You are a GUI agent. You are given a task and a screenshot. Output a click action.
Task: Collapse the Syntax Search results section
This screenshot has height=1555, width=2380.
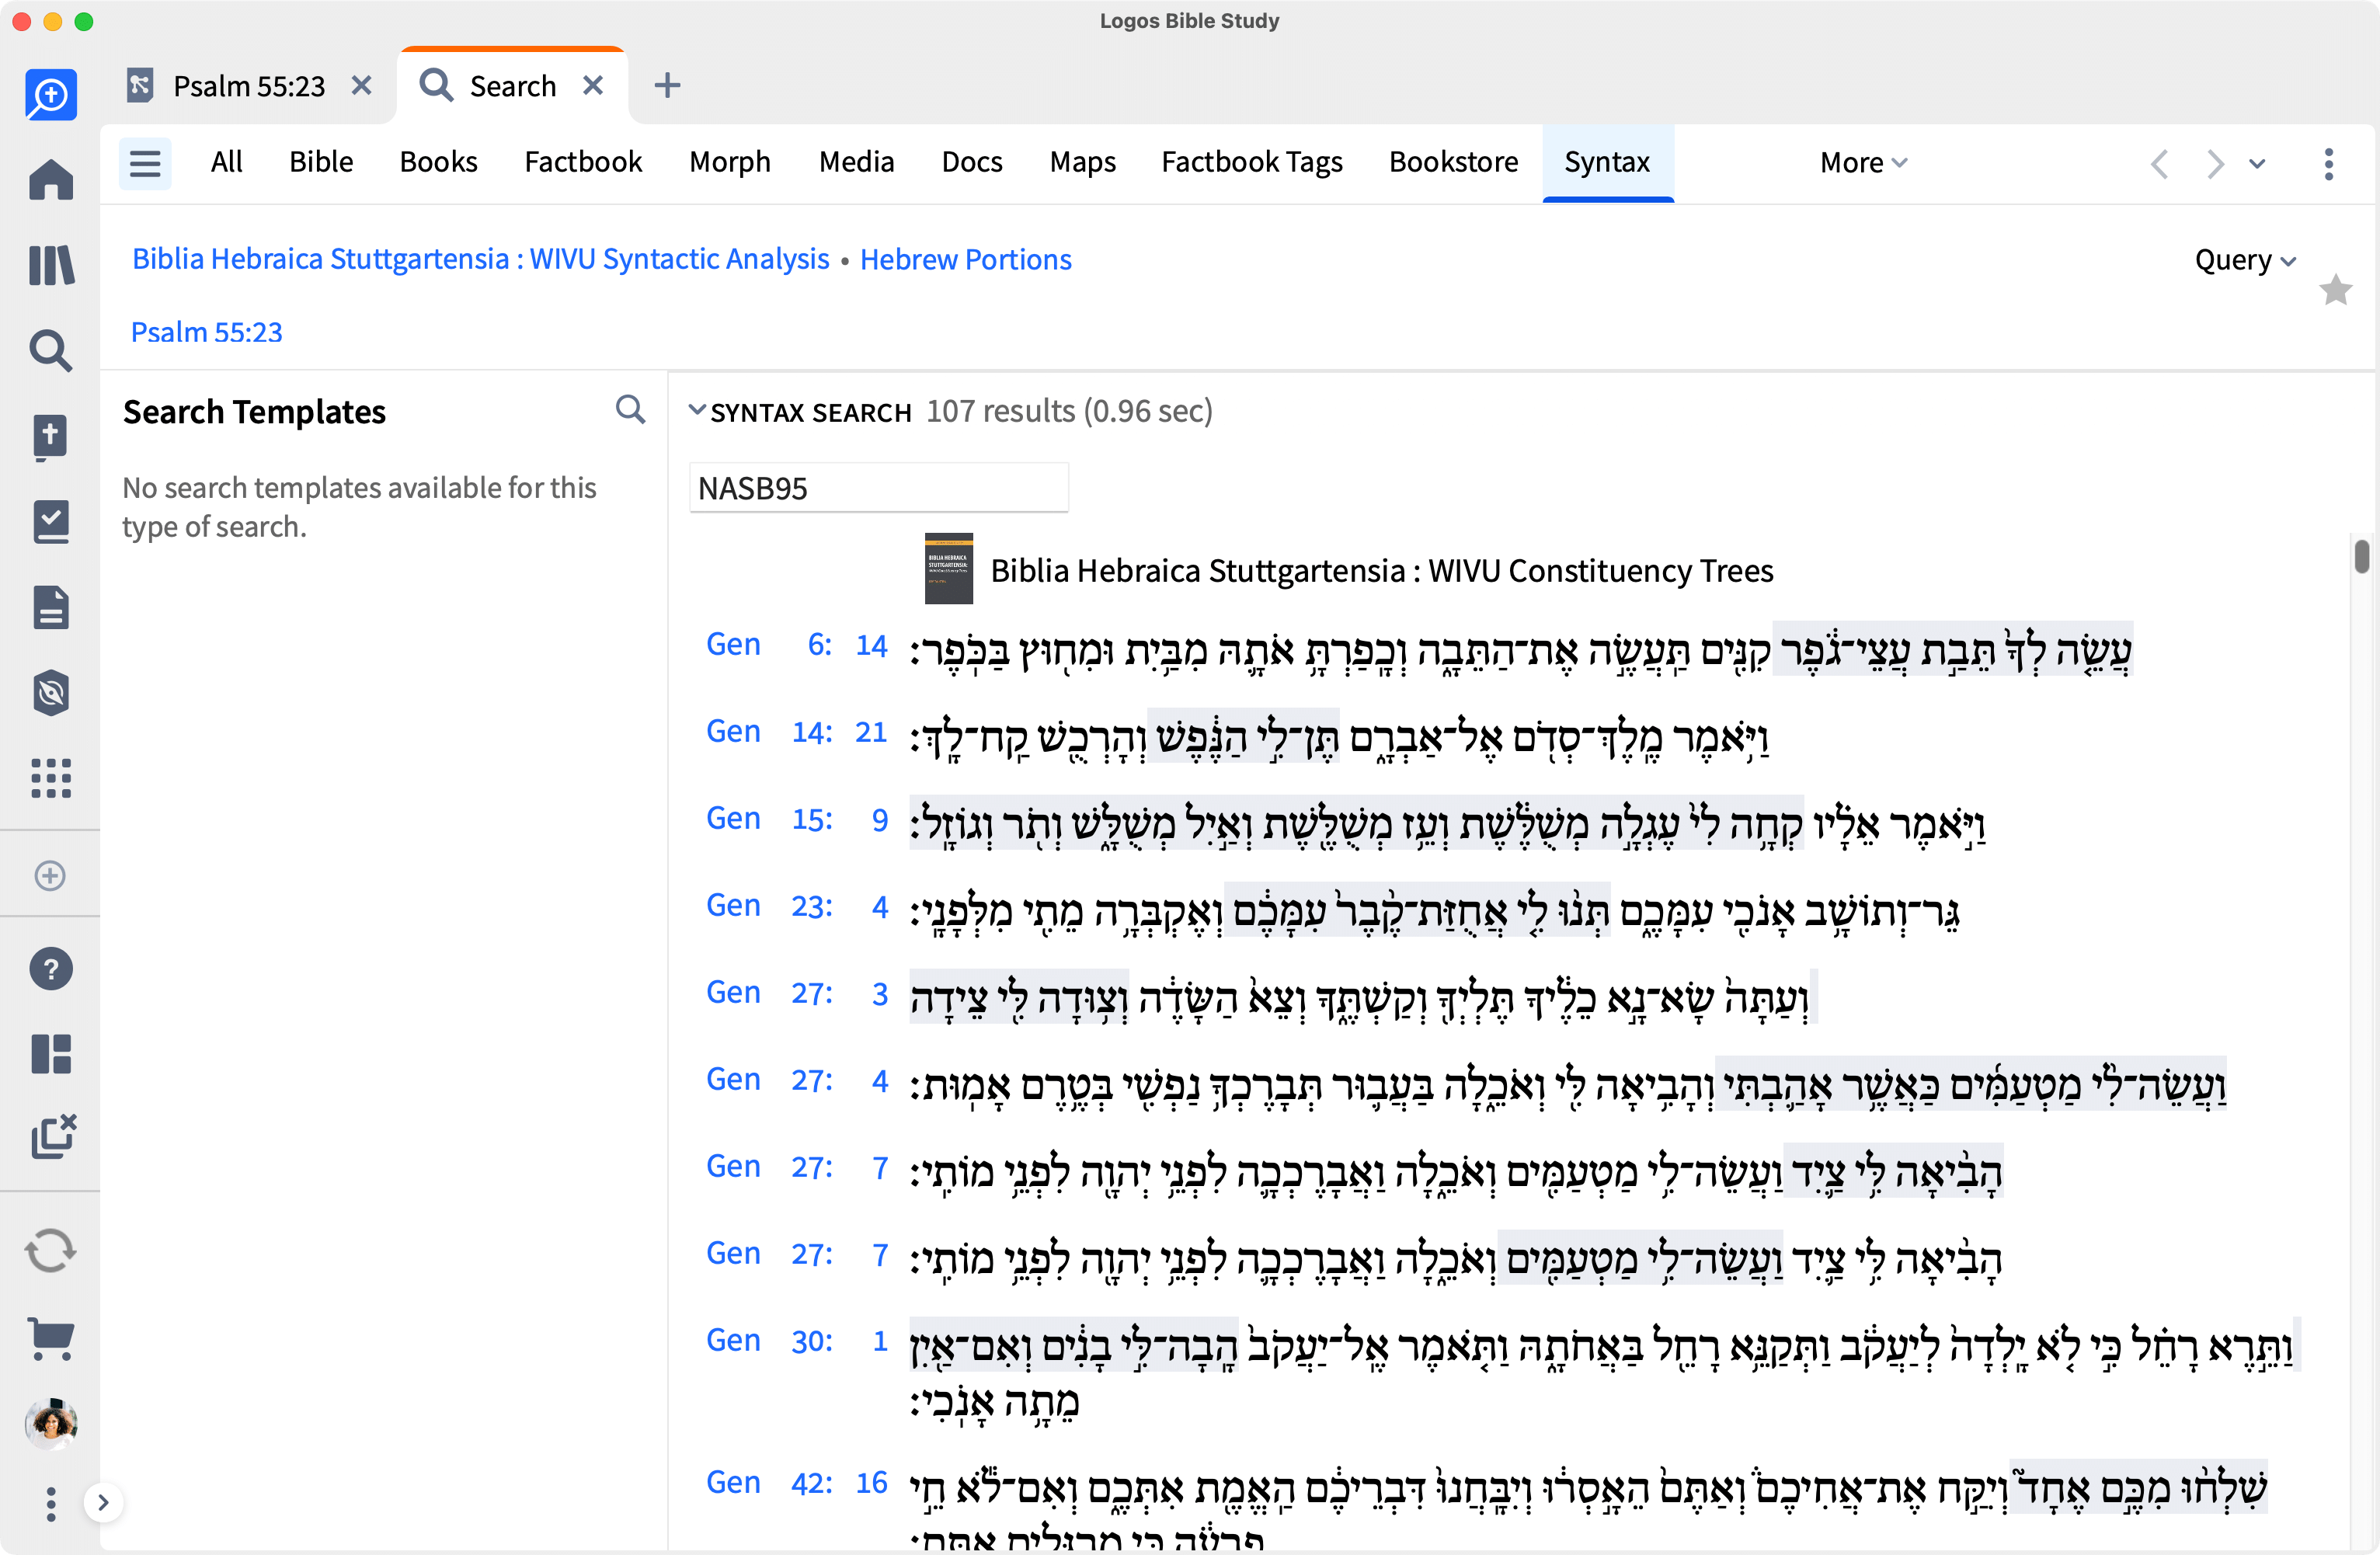(x=697, y=411)
